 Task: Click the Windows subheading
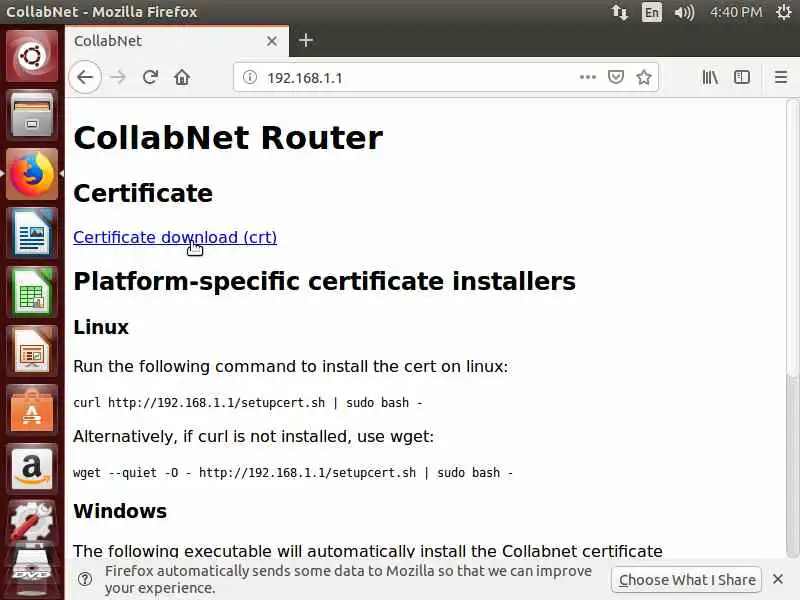(x=120, y=511)
